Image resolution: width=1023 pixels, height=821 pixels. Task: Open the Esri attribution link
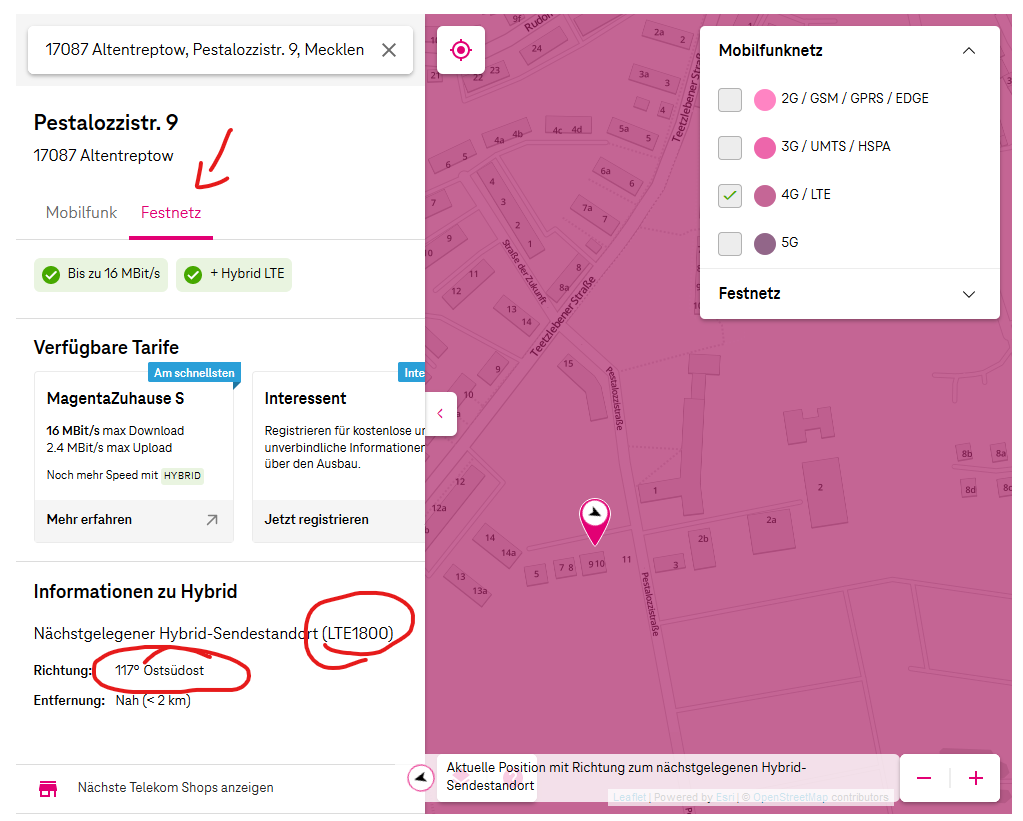(725, 798)
